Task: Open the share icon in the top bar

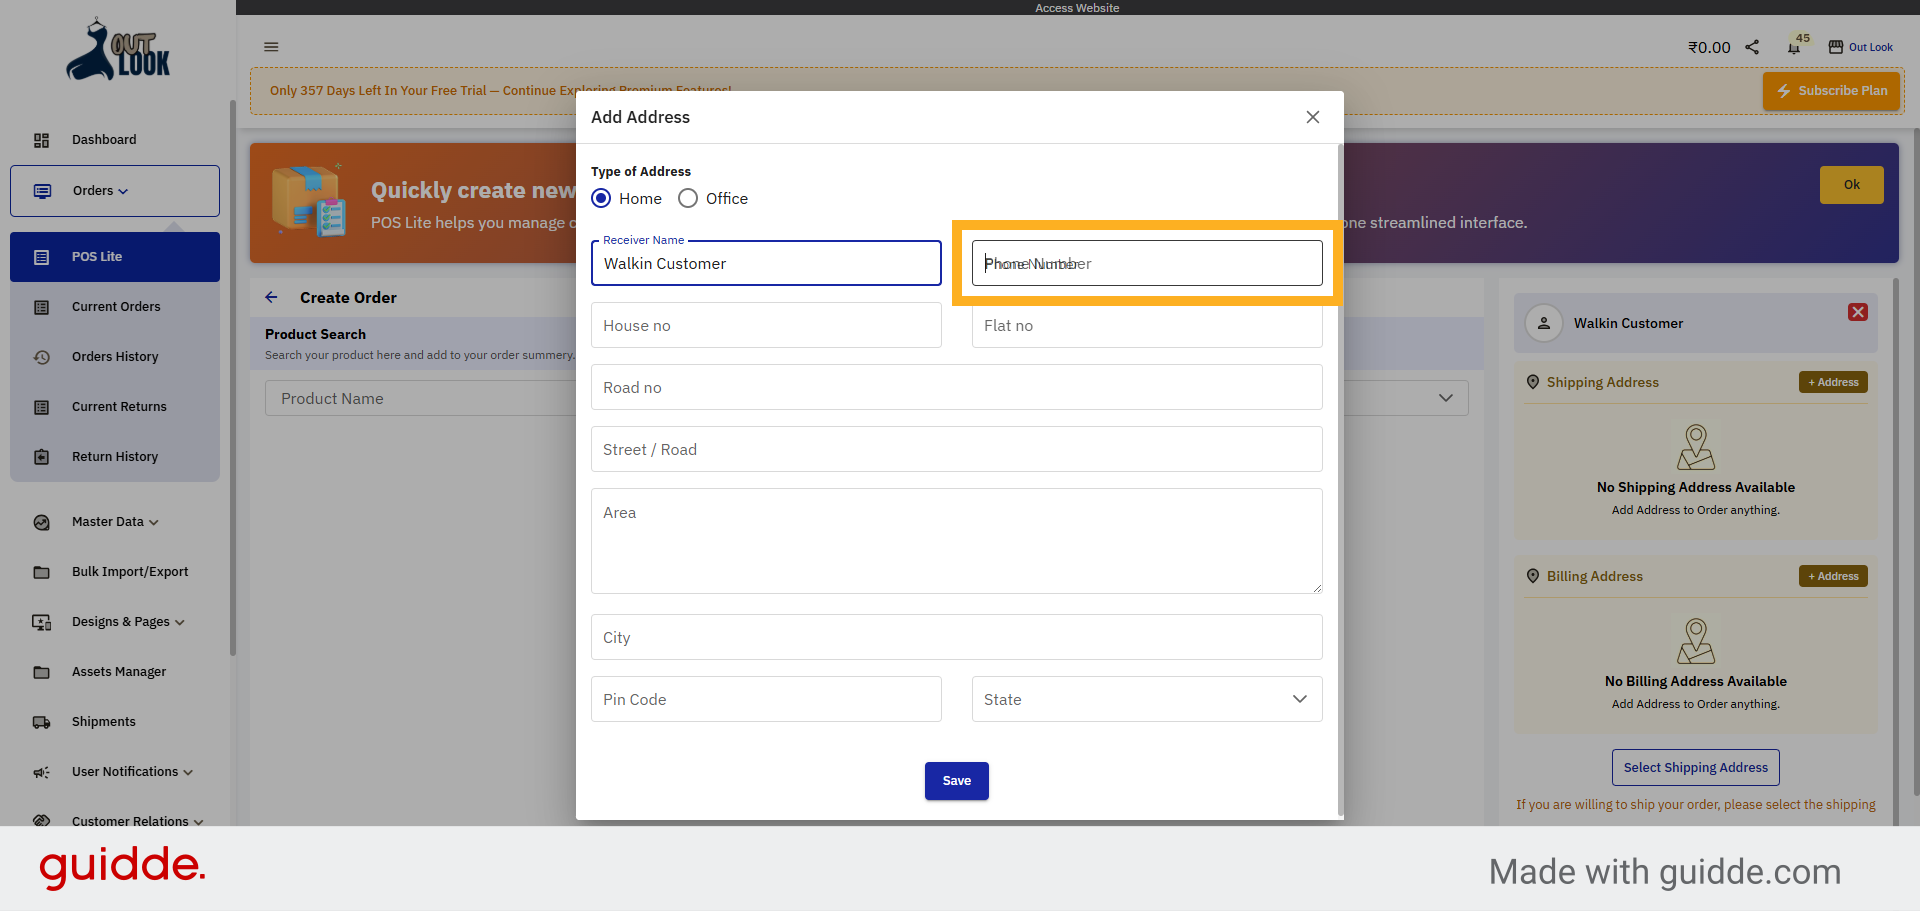Action: (1751, 47)
